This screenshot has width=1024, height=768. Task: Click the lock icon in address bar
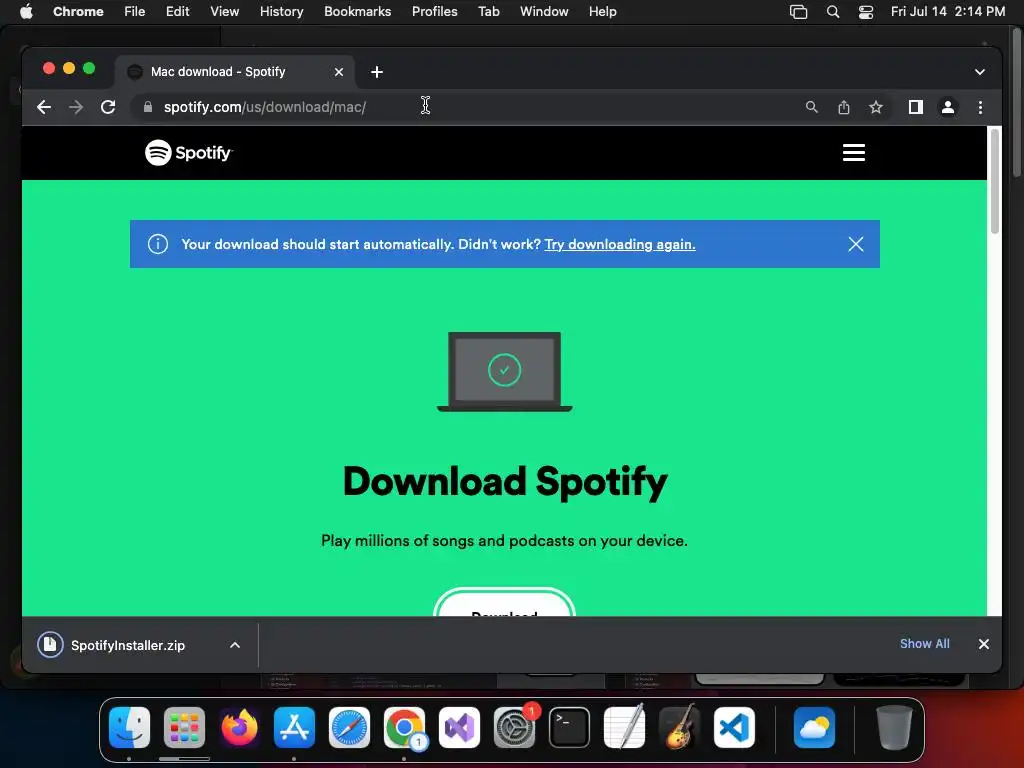point(148,107)
